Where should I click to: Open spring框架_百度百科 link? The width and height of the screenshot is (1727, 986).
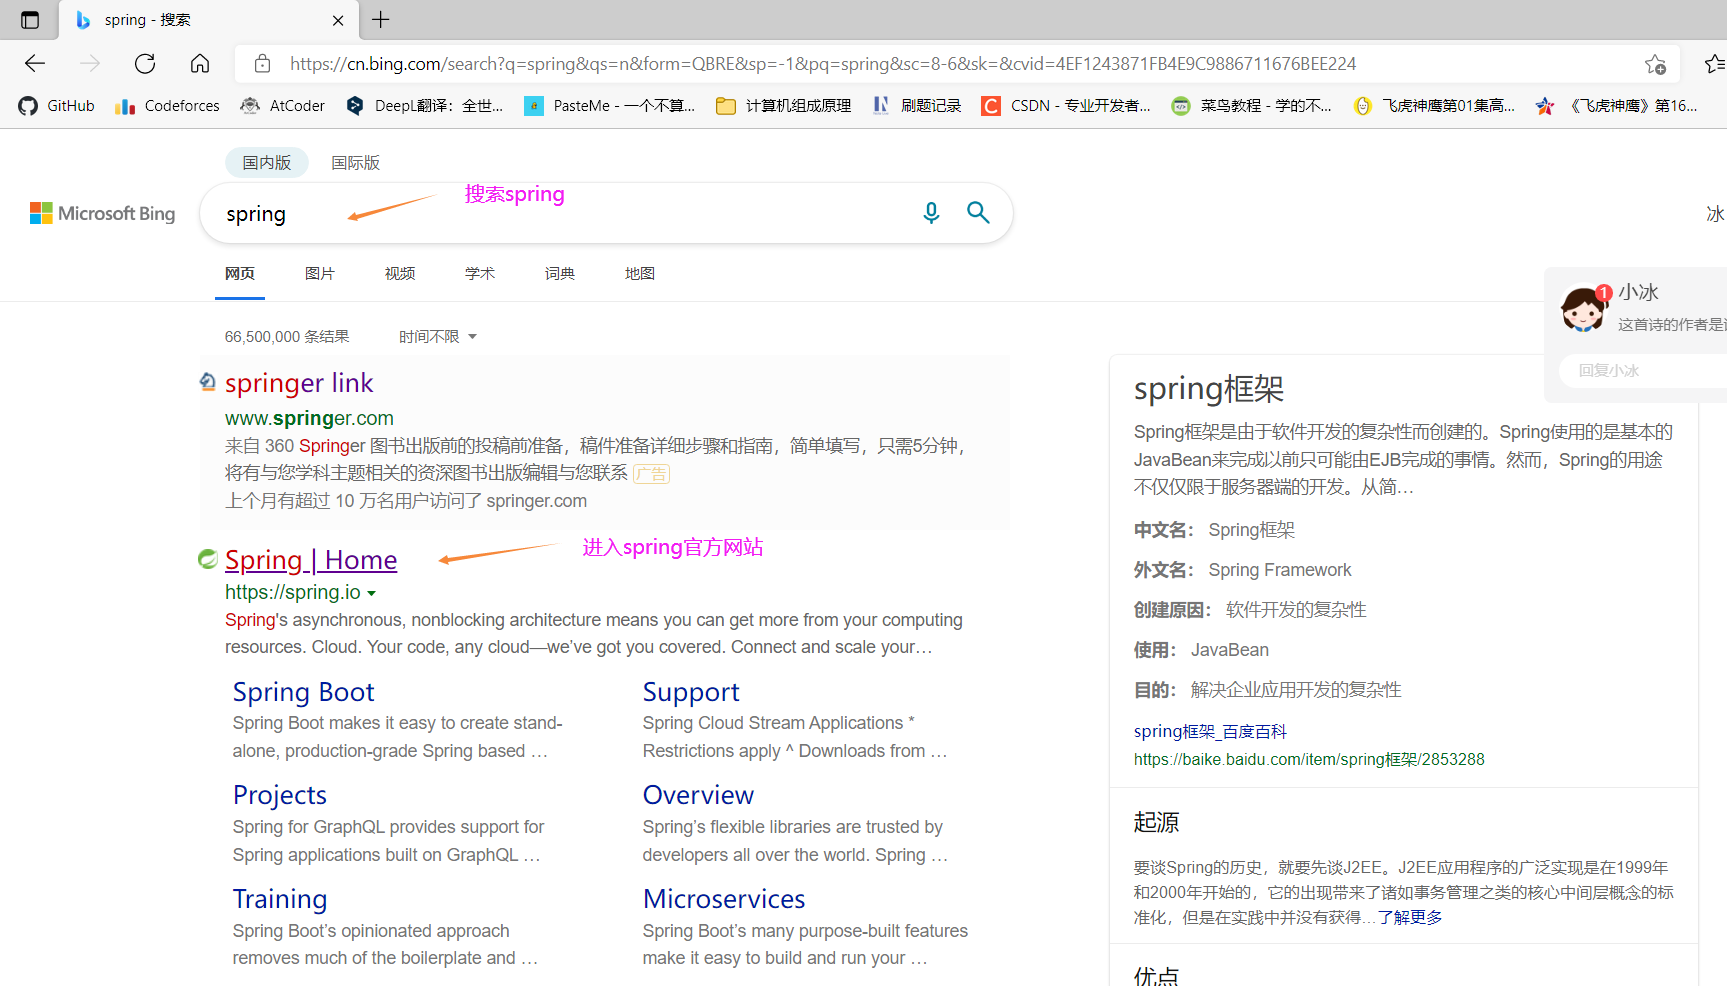1210,732
